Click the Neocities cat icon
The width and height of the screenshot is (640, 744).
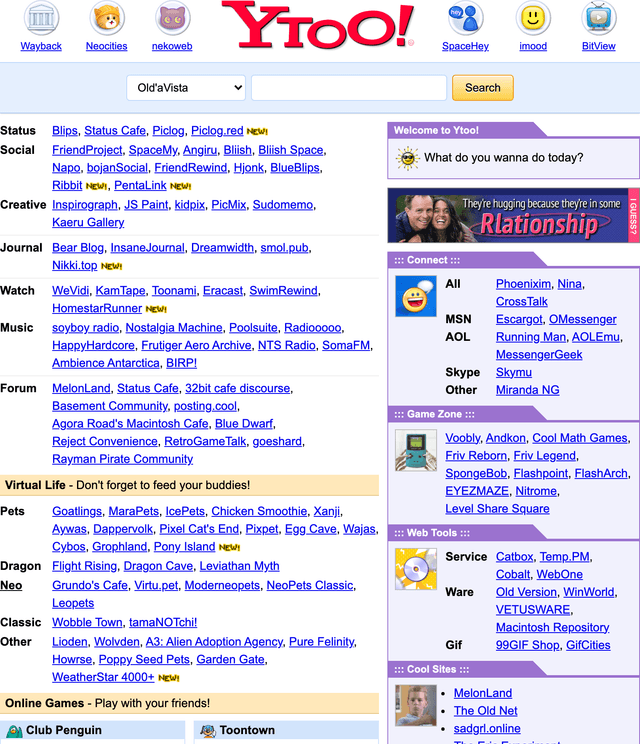pos(107,18)
